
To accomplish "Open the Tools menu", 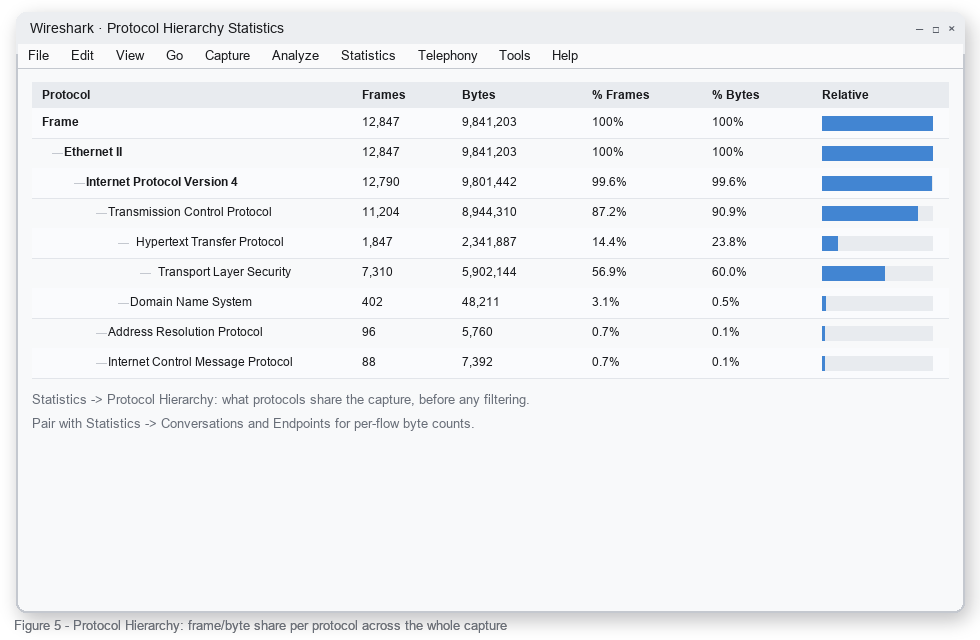I will [x=514, y=56].
